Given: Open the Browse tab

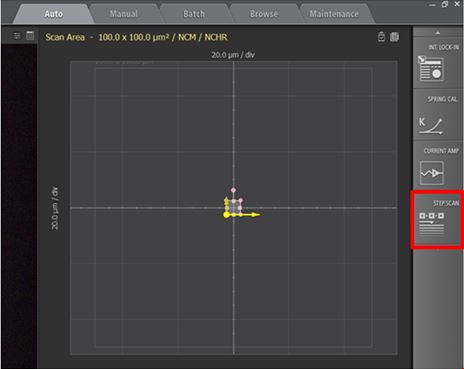Looking at the screenshot, I should coord(264,14).
